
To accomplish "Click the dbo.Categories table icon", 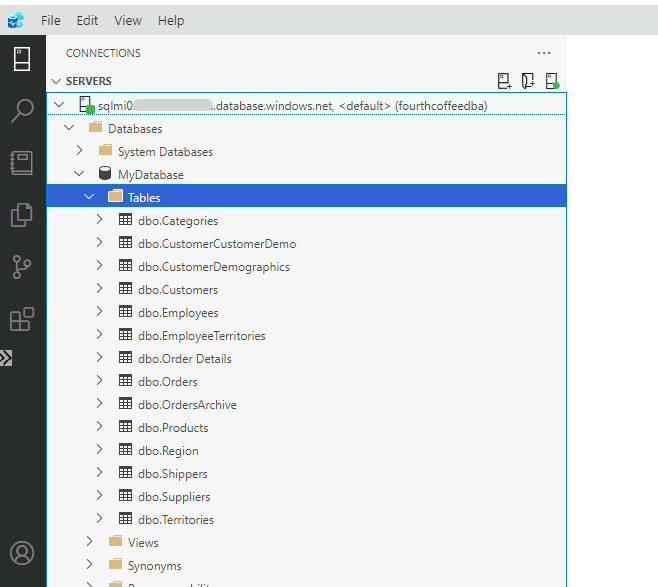I will (x=125, y=219).
